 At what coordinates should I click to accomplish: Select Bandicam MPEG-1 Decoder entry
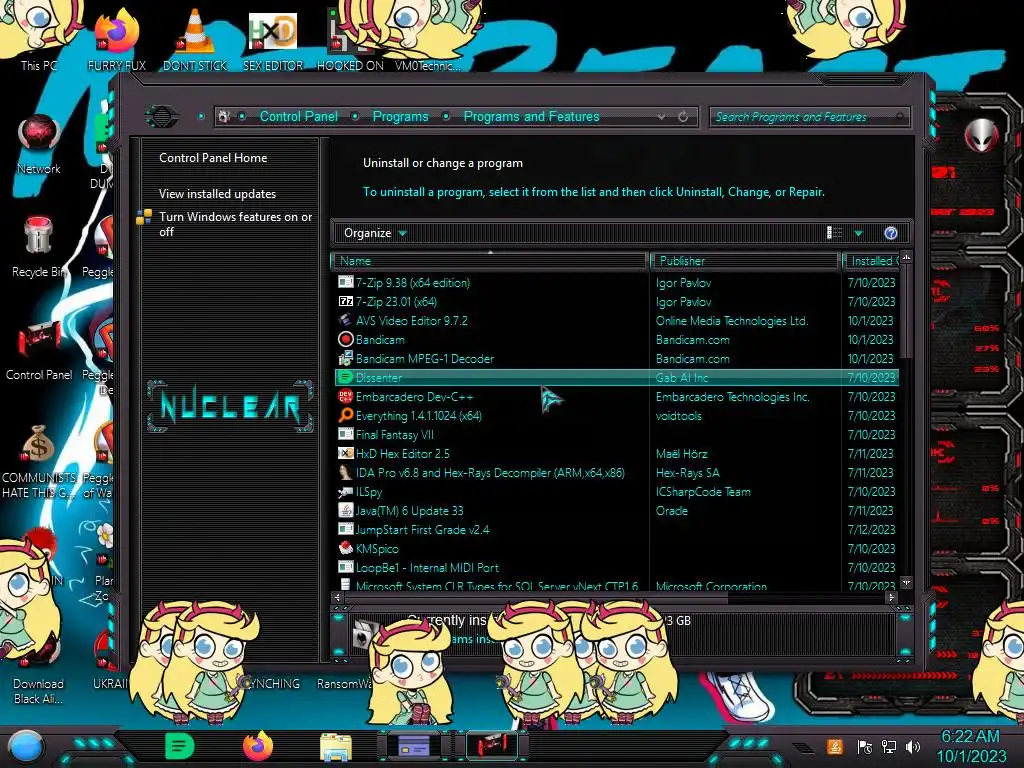pyautogui.click(x=617, y=359)
